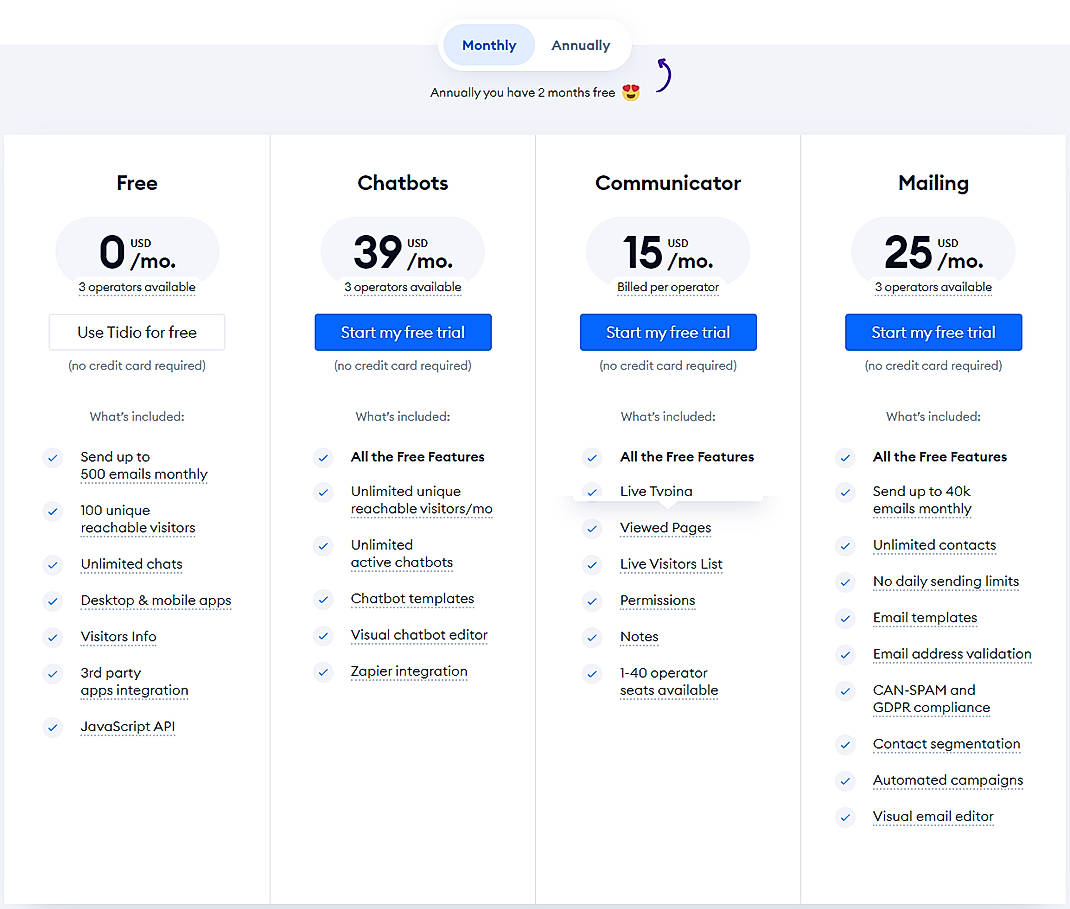Screen dimensions: 1070x909
Task: Switch billing to Annually
Action: click(581, 45)
